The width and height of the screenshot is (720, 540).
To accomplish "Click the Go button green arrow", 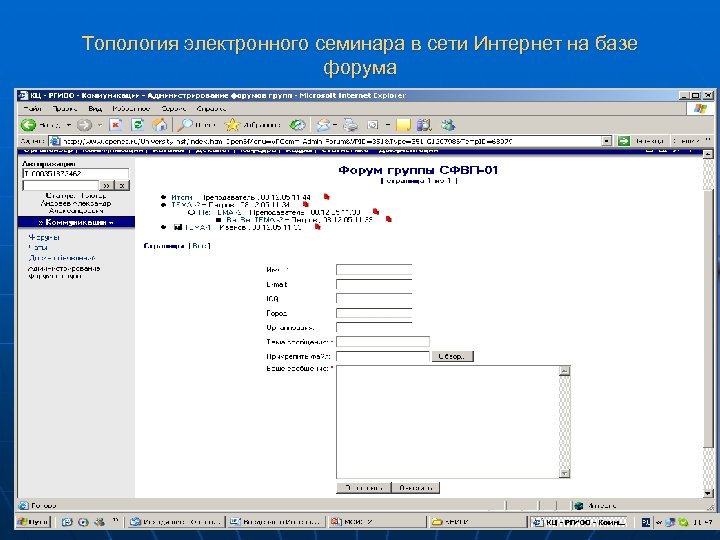I will coord(623,141).
